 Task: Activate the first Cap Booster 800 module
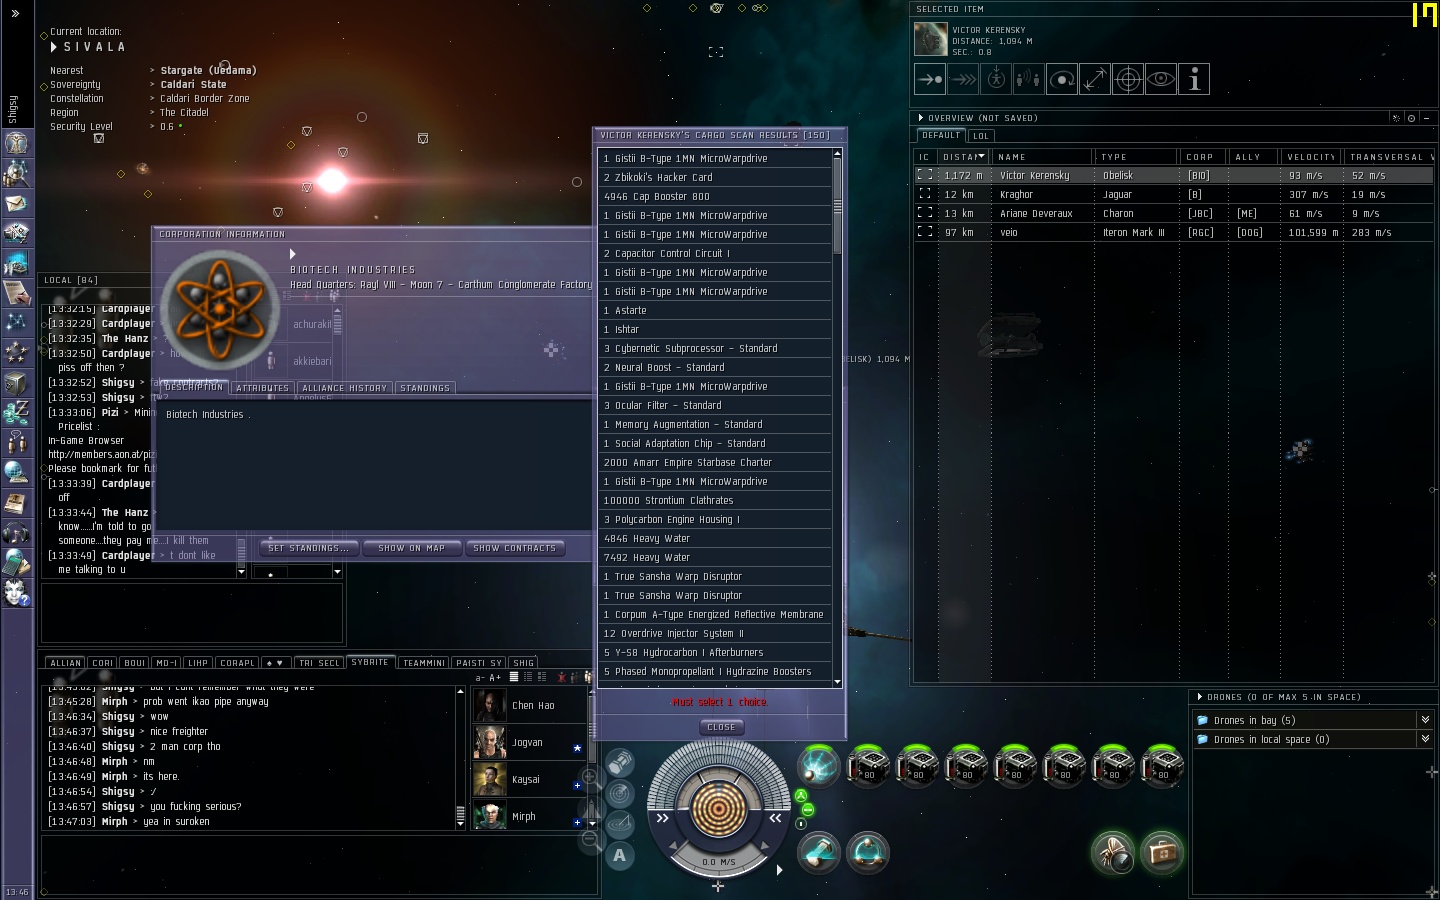point(868,766)
